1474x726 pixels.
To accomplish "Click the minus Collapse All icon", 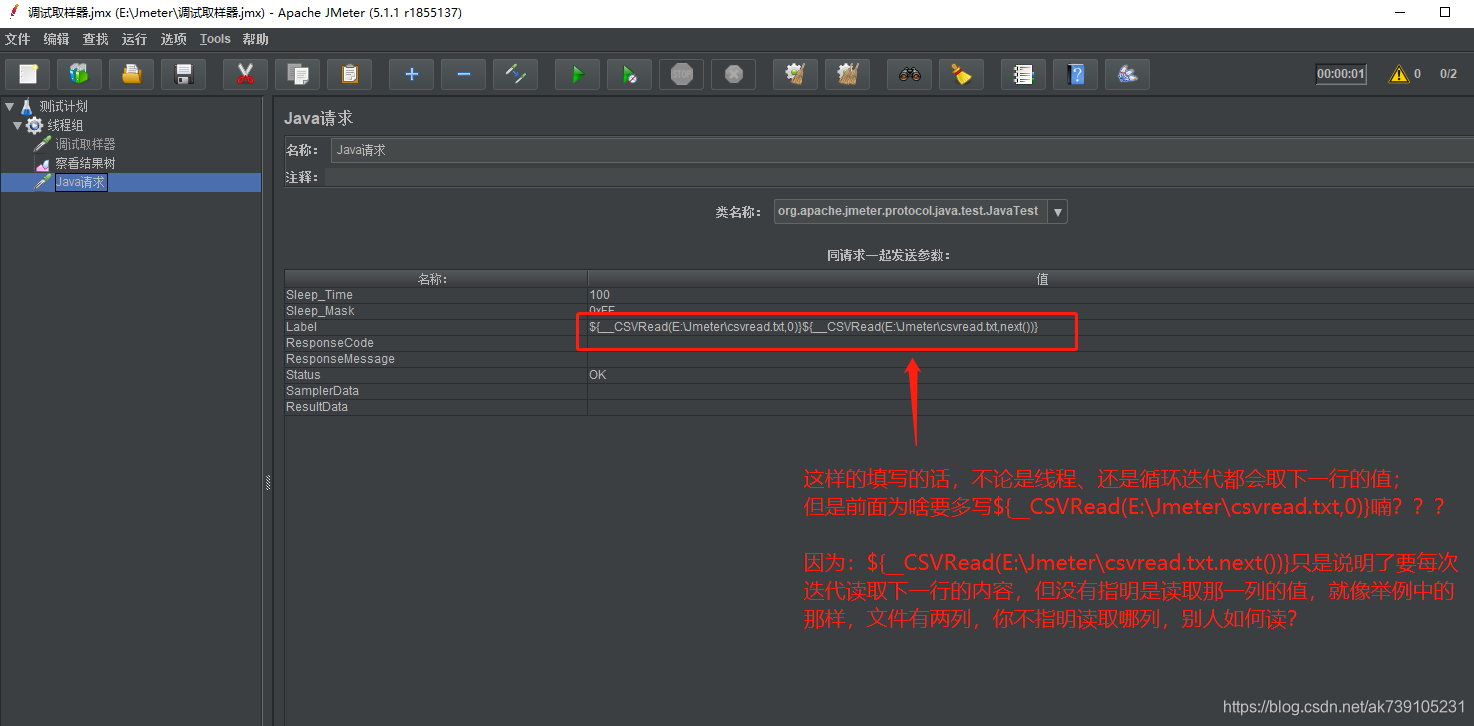I will click(x=463, y=74).
